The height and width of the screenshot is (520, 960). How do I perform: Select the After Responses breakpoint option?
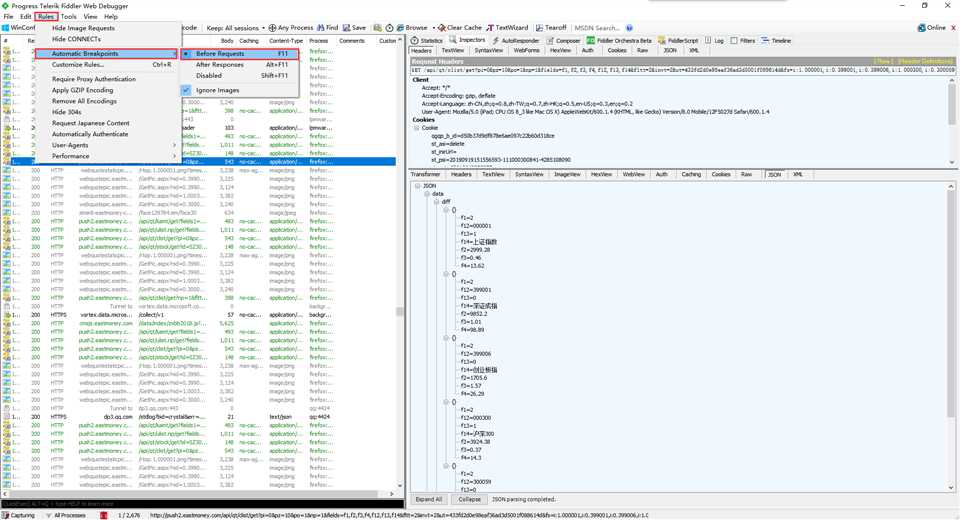click(239, 64)
